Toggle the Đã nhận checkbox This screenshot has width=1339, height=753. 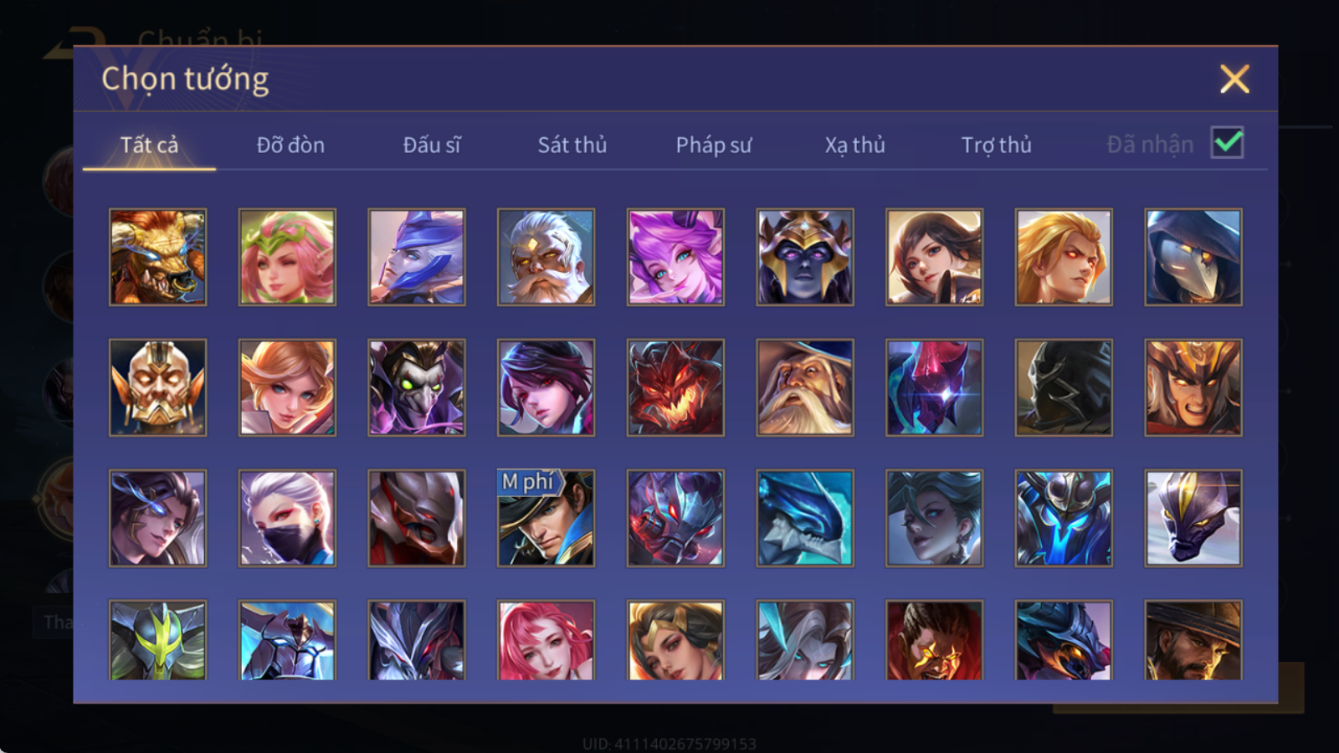click(x=1227, y=143)
